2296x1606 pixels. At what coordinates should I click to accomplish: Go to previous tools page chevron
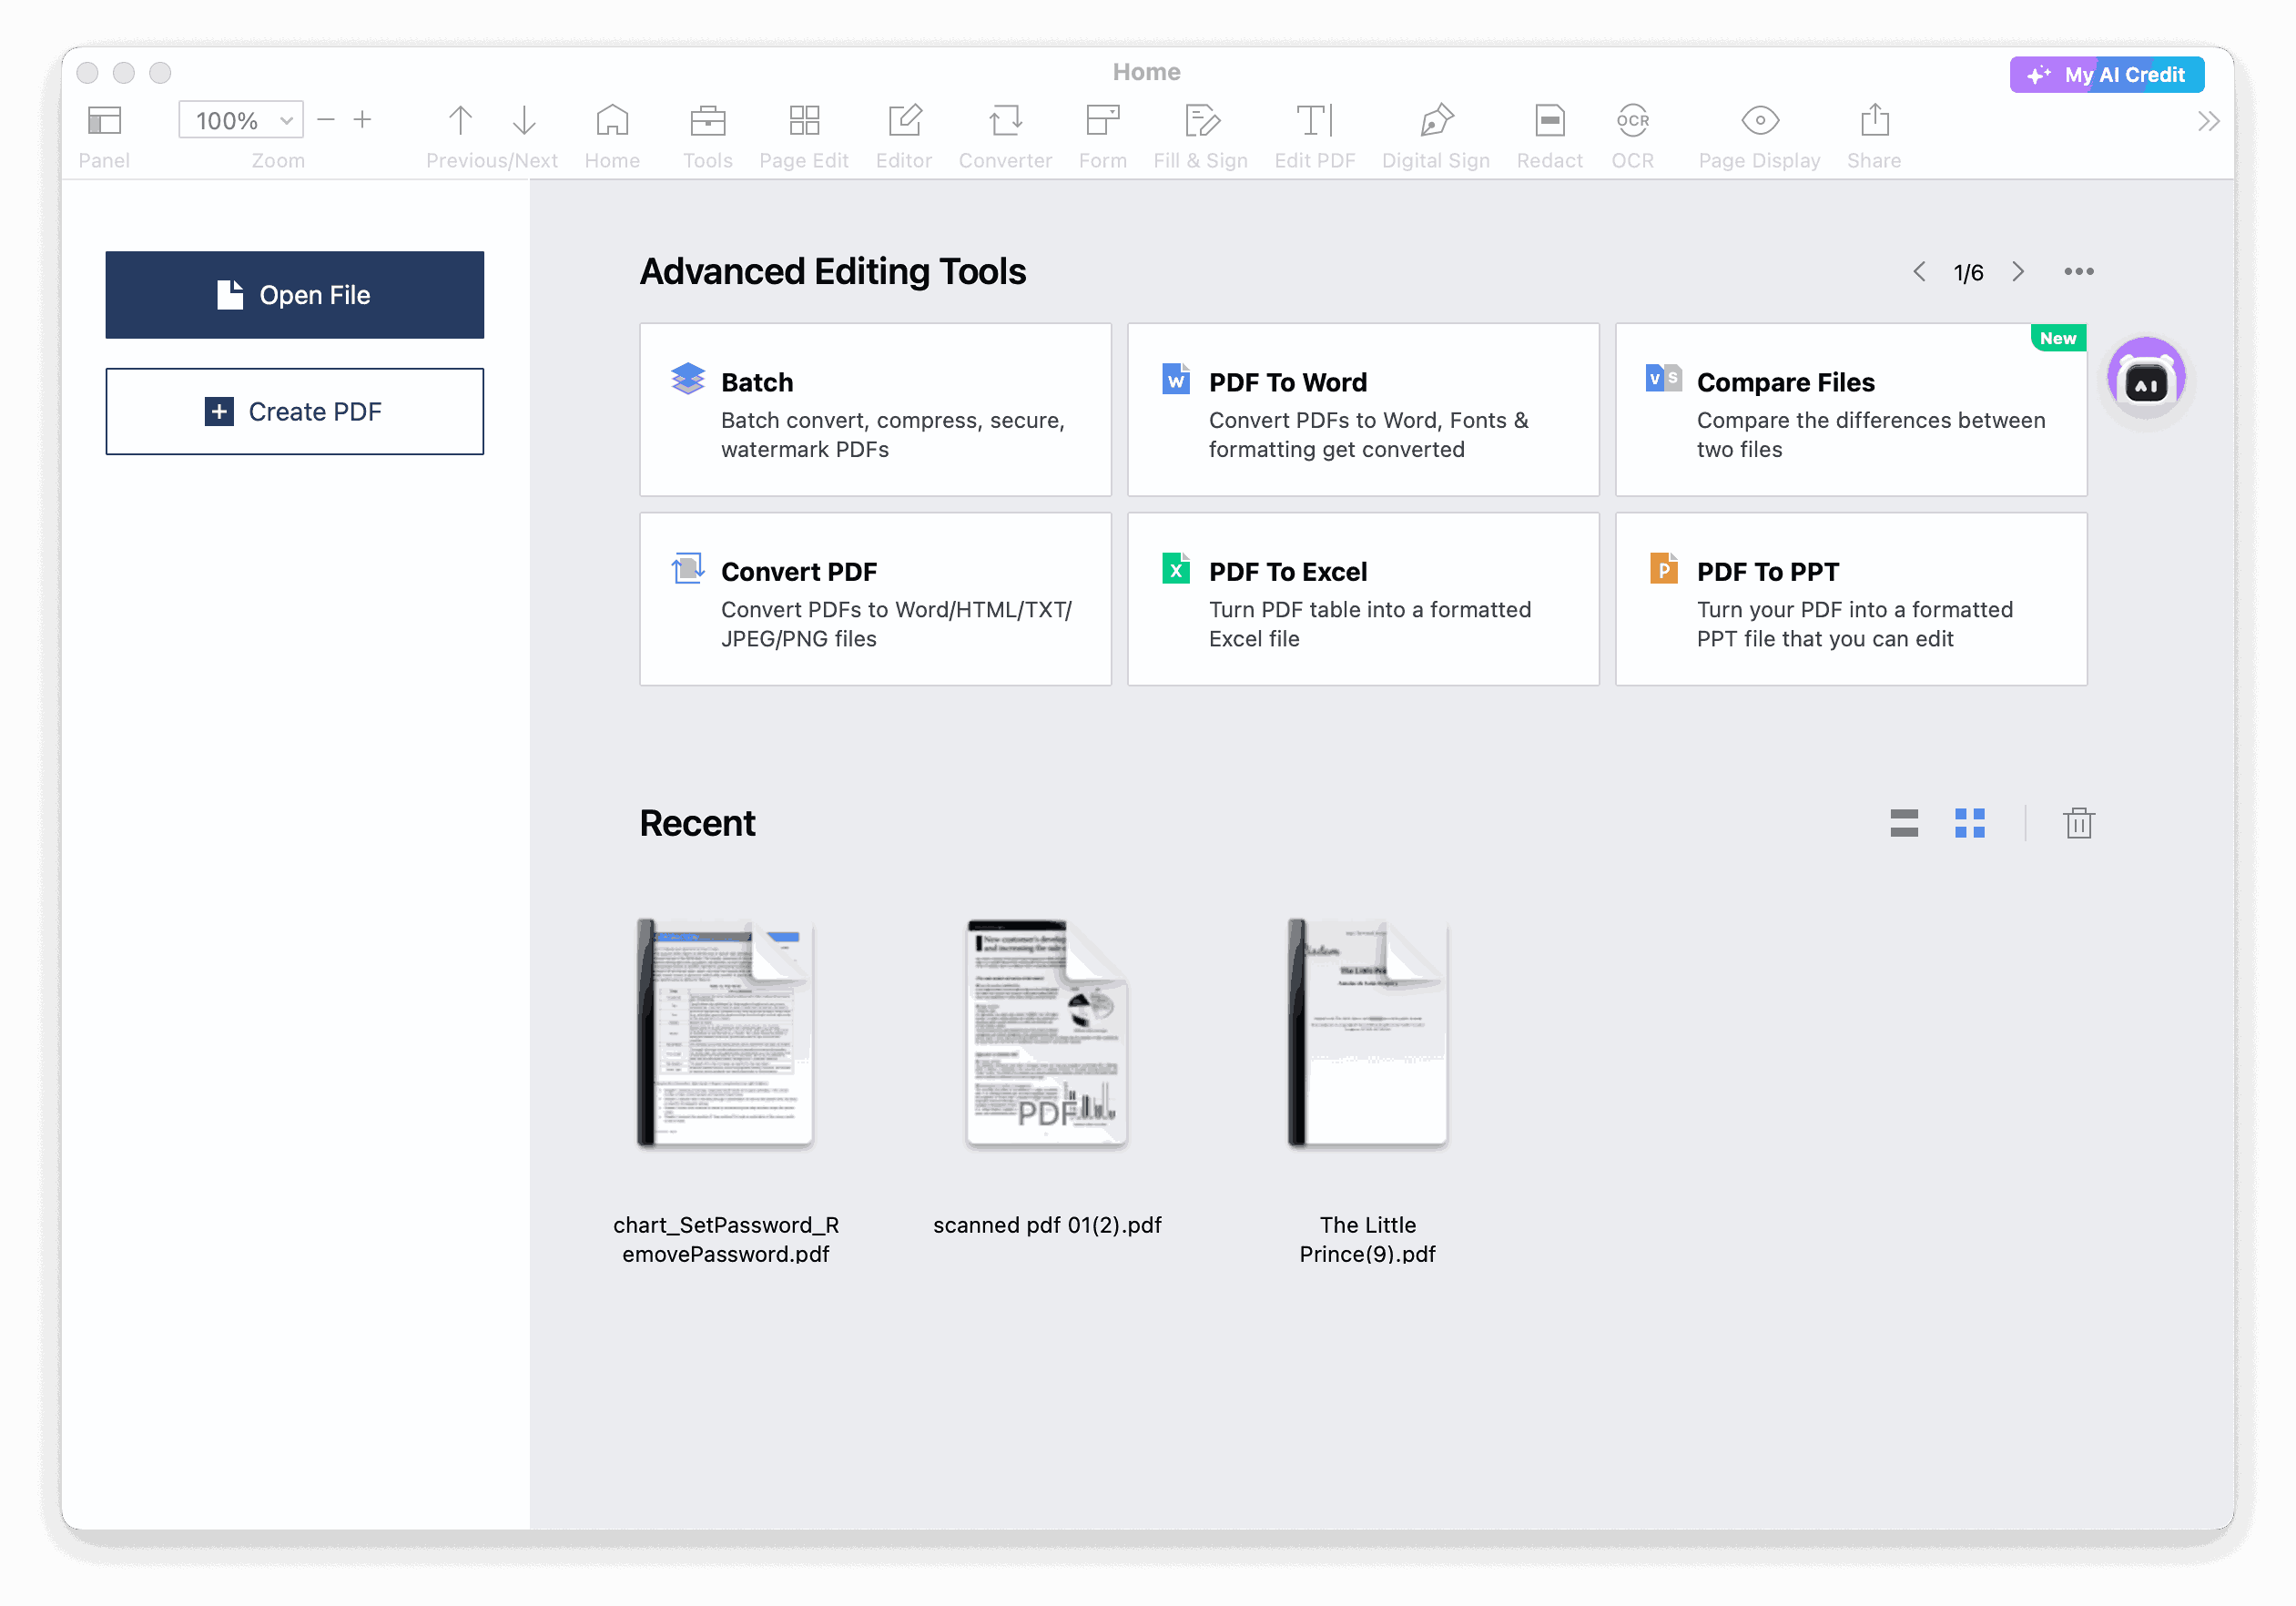click(x=1919, y=272)
